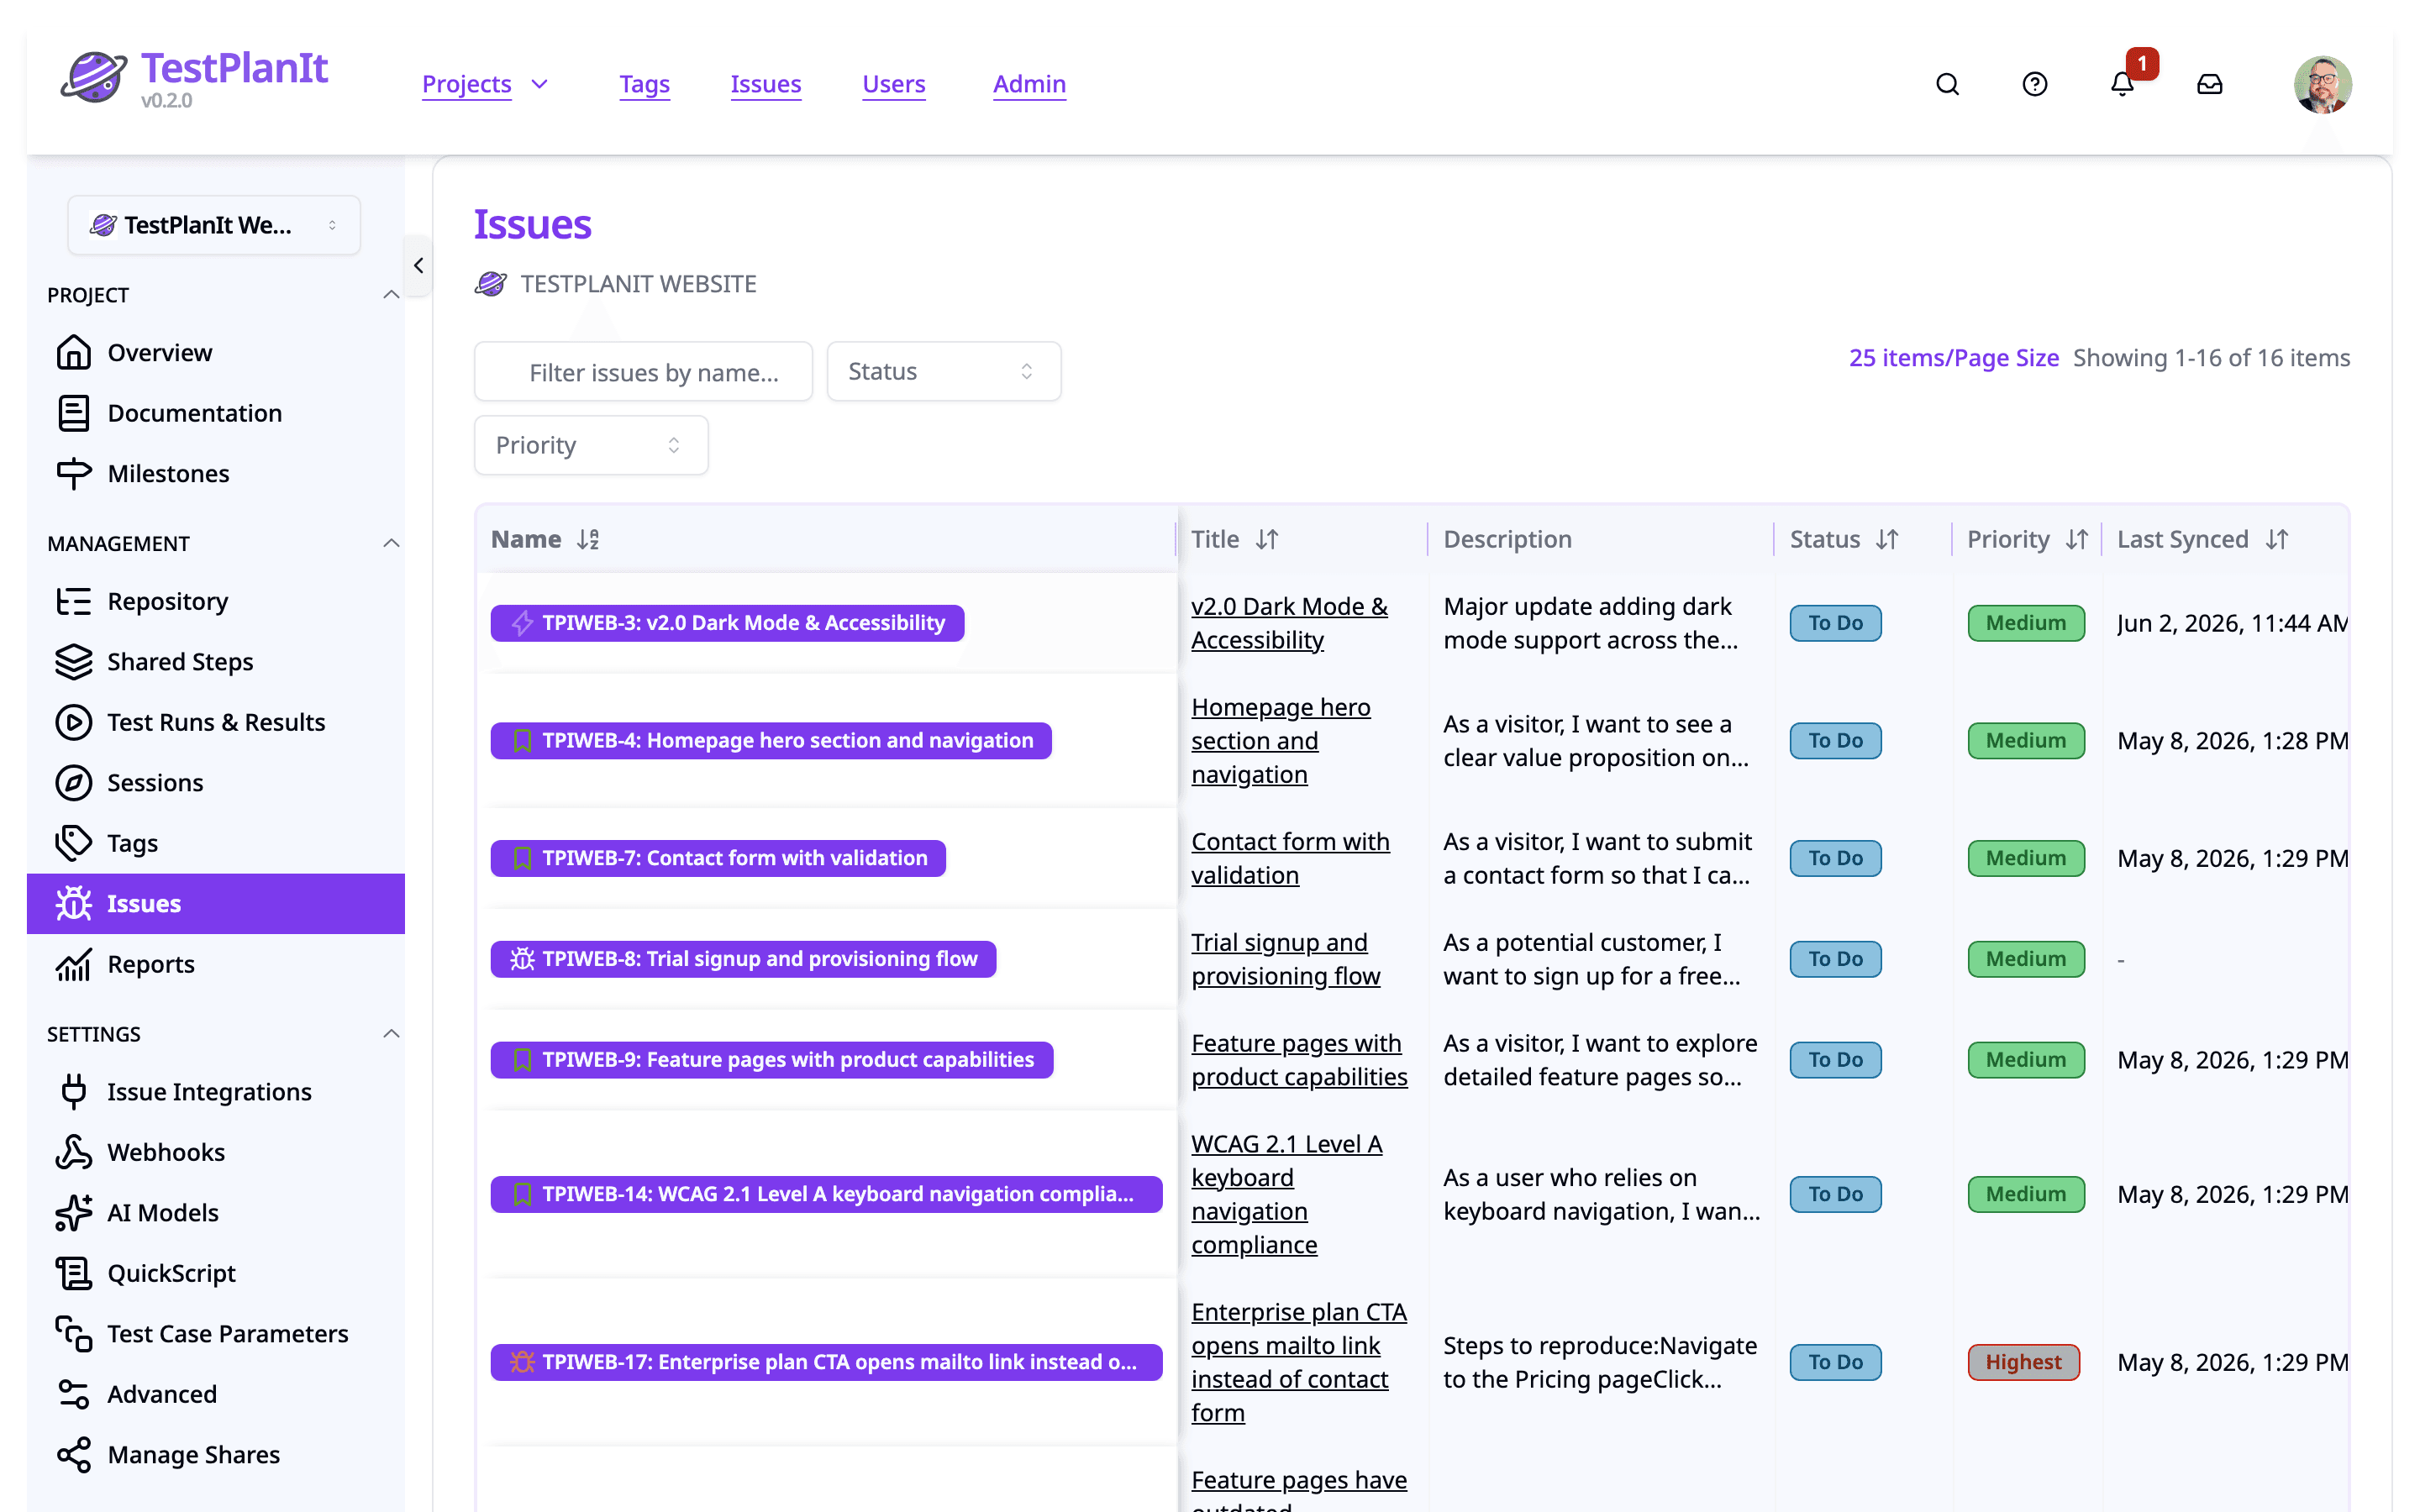Image resolution: width=2420 pixels, height=1512 pixels.
Task: Click the Sessions compass icon
Action: [x=74, y=783]
